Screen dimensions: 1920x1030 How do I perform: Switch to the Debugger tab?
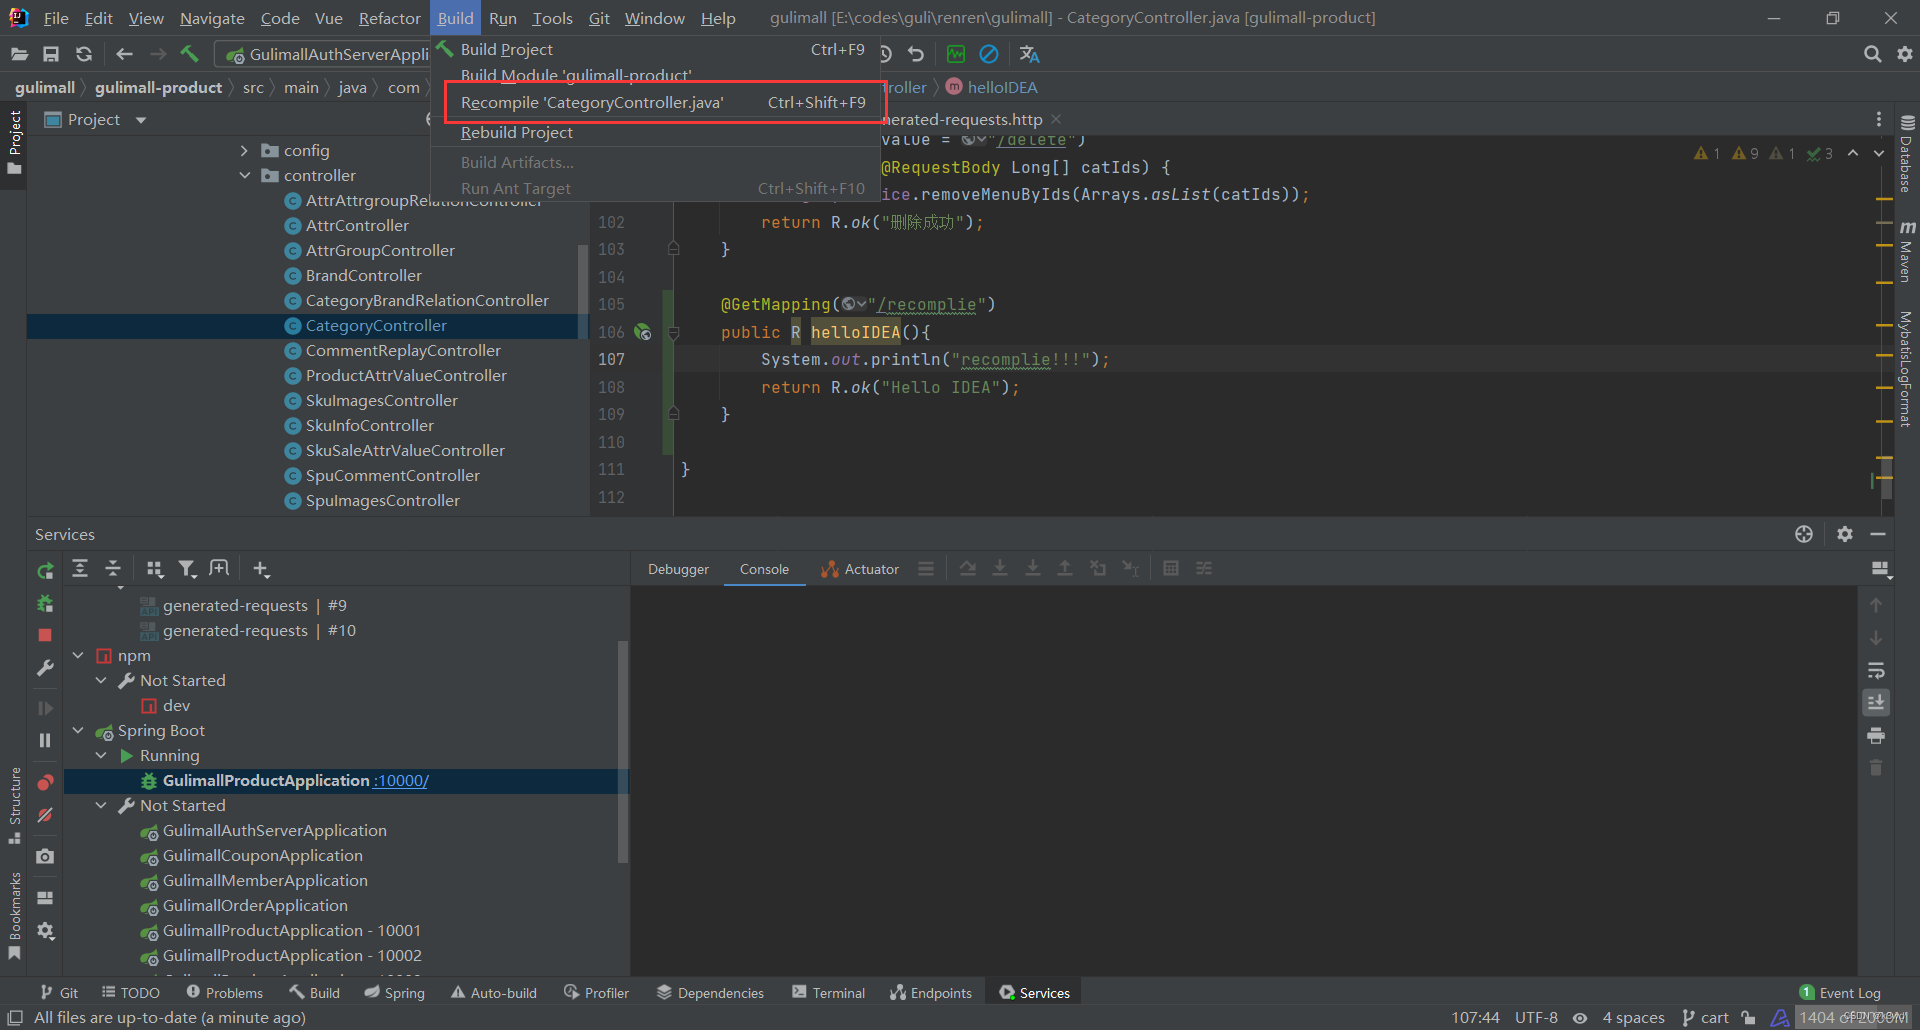pyautogui.click(x=678, y=569)
